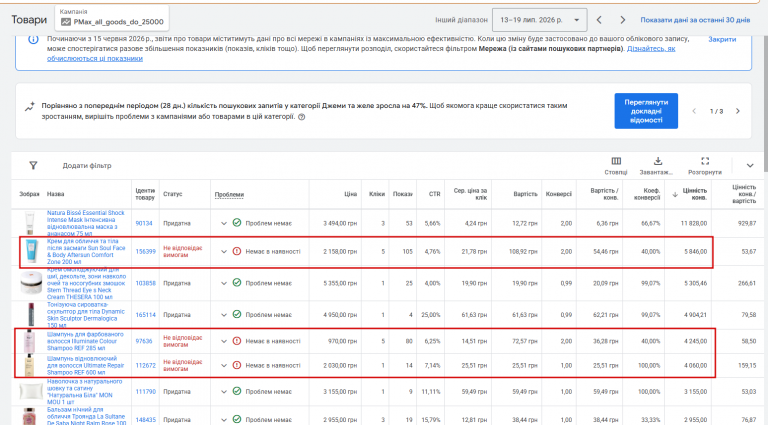This screenshot has height=425, width=768.
Task: Expand the problems chevron for item 156399
Action: (224, 252)
